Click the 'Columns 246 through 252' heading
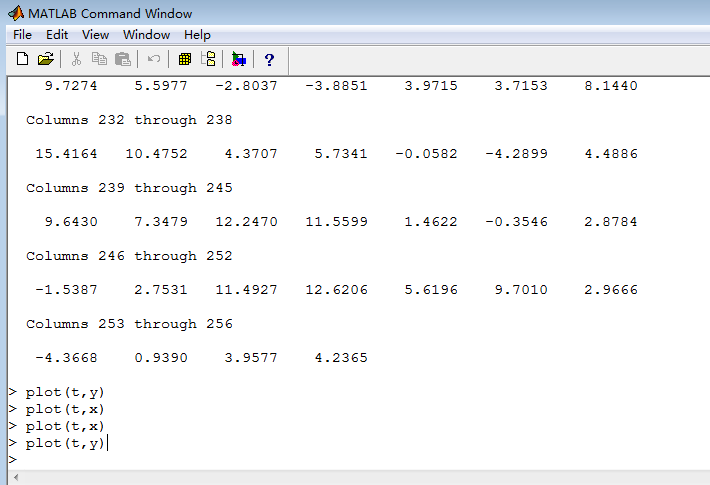710x485 pixels. 129,256
